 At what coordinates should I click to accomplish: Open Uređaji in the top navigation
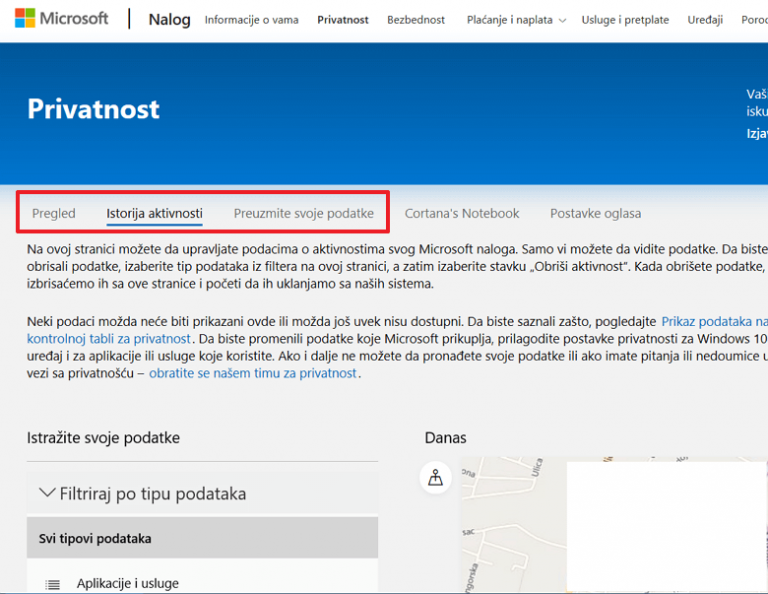pyautogui.click(x=705, y=20)
